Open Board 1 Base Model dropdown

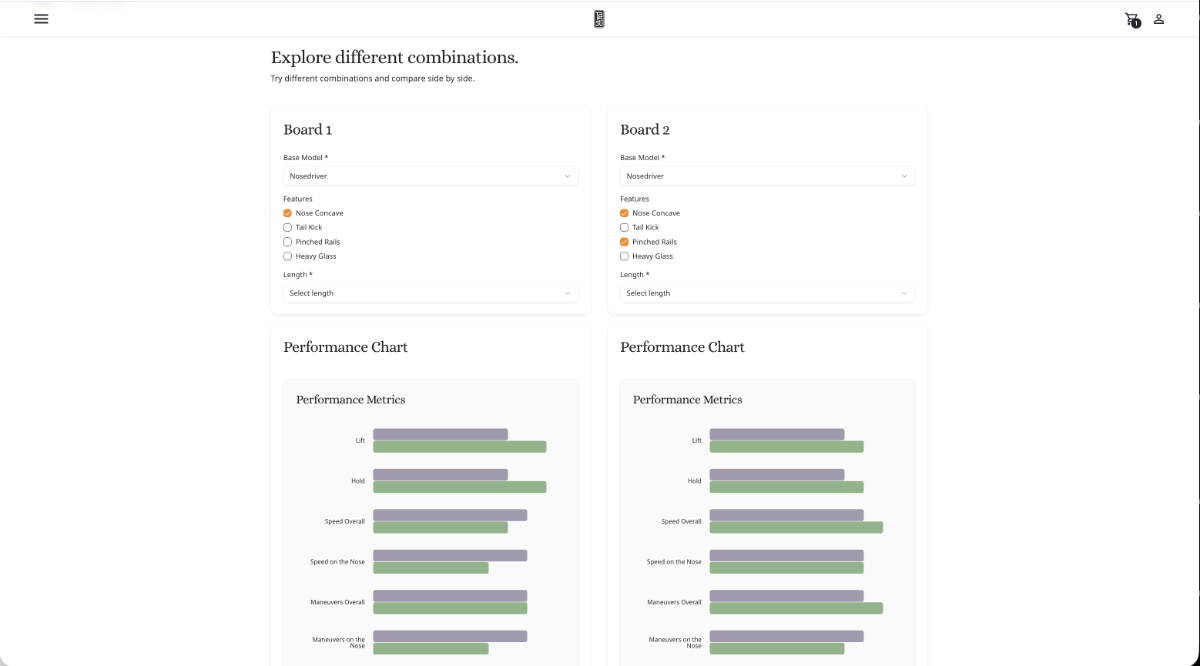[x=430, y=176]
